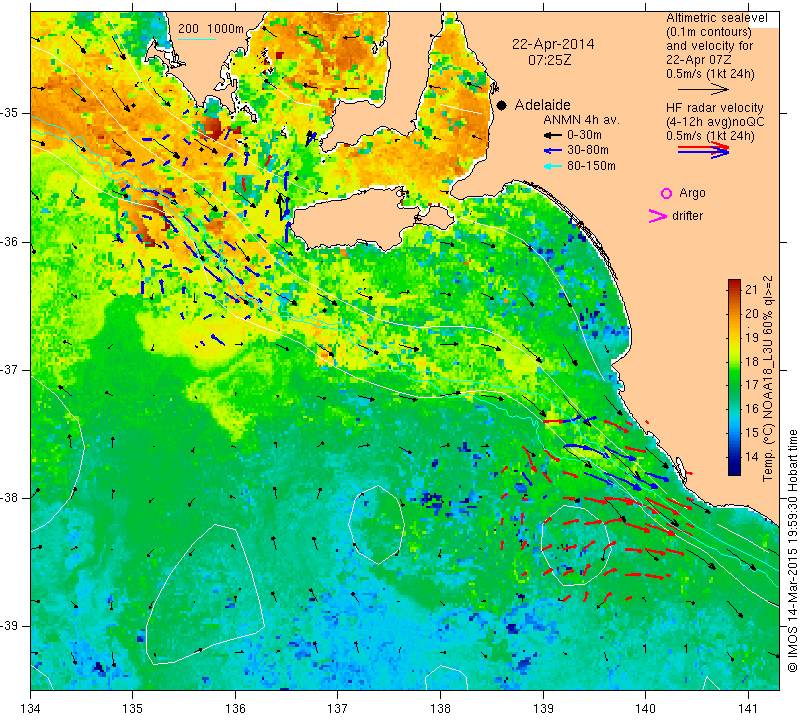Click the dark blue bottom of temperature colorbar
This screenshot has width=800, height=720.
[x=734, y=470]
